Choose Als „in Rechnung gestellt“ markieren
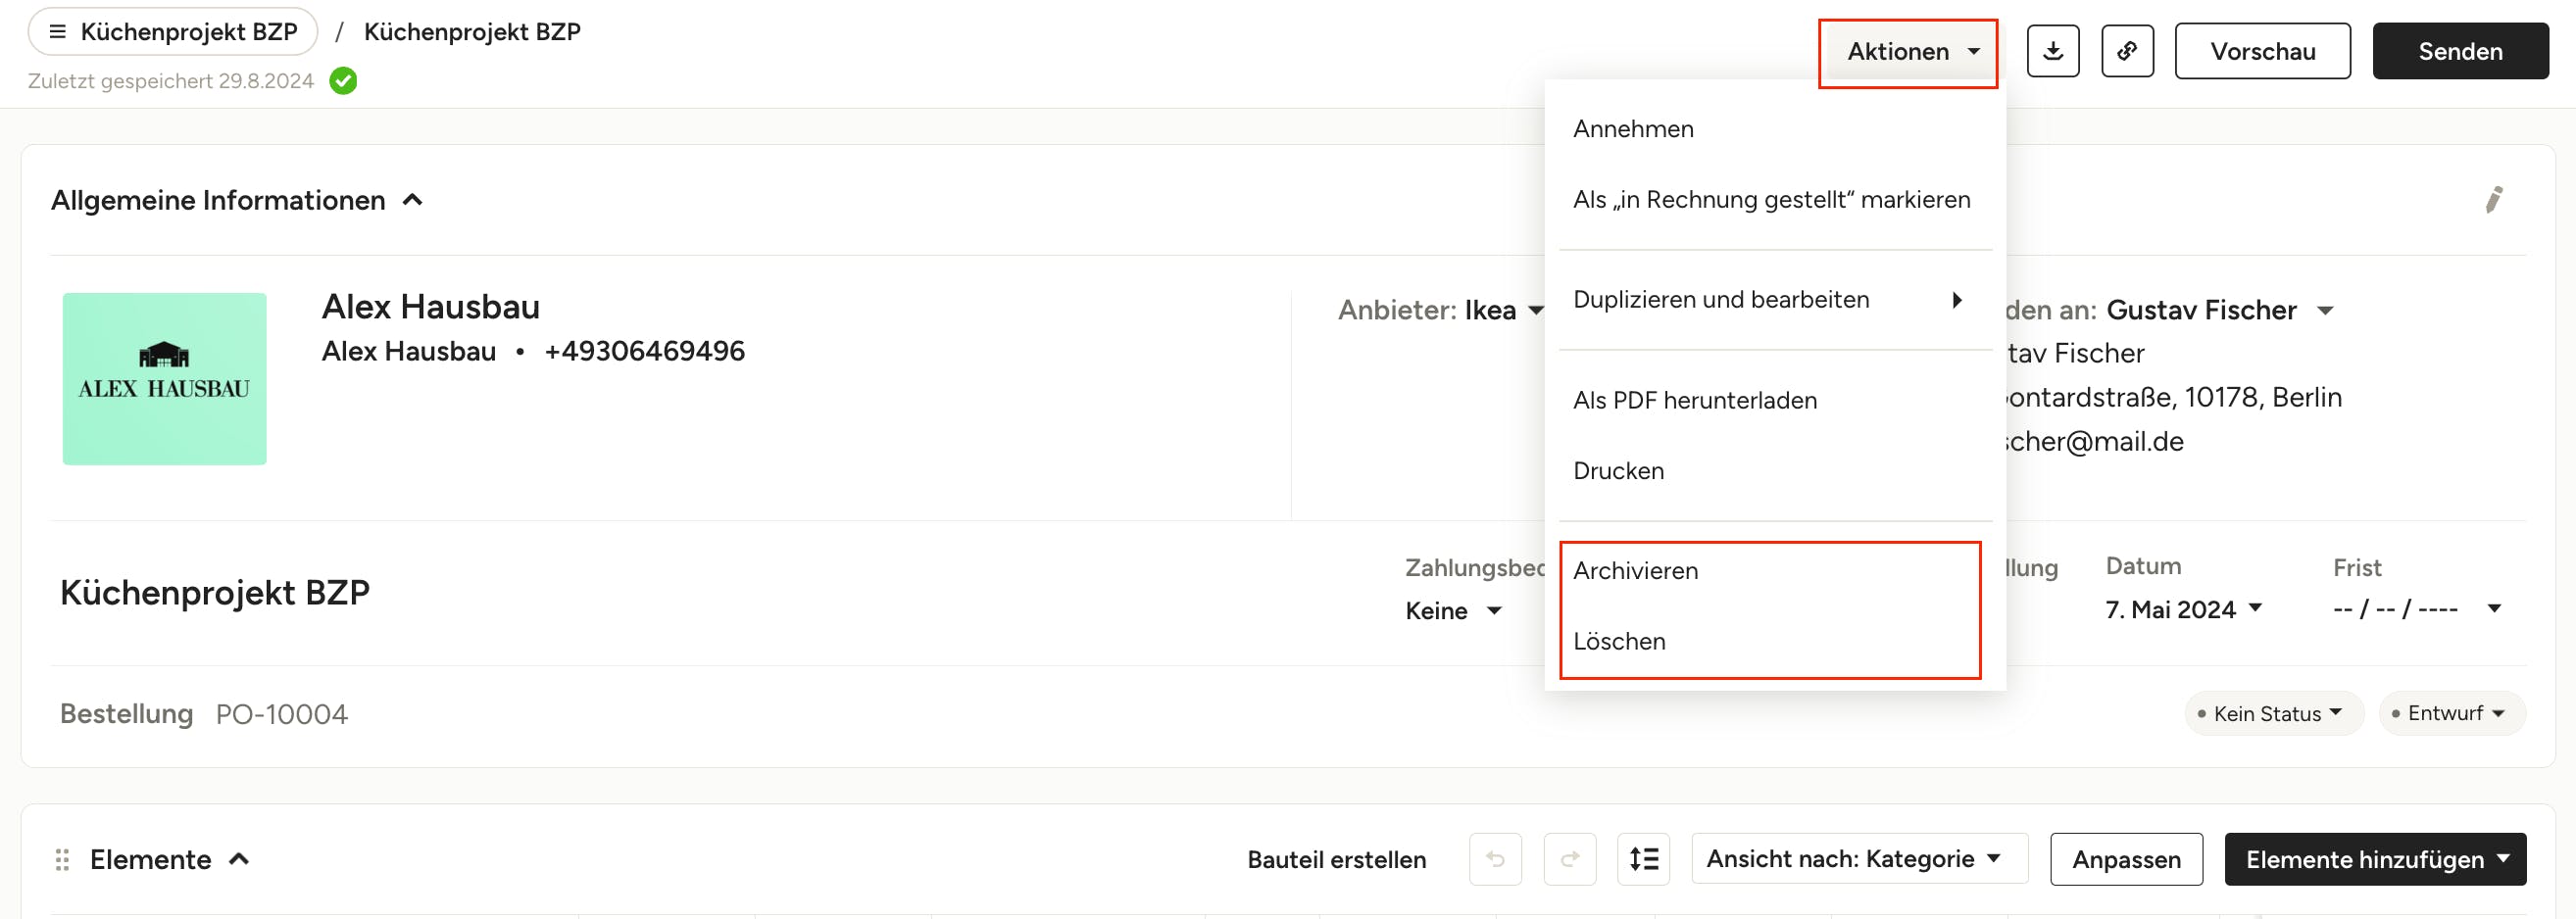Image resolution: width=2576 pixels, height=919 pixels. tap(1775, 200)
